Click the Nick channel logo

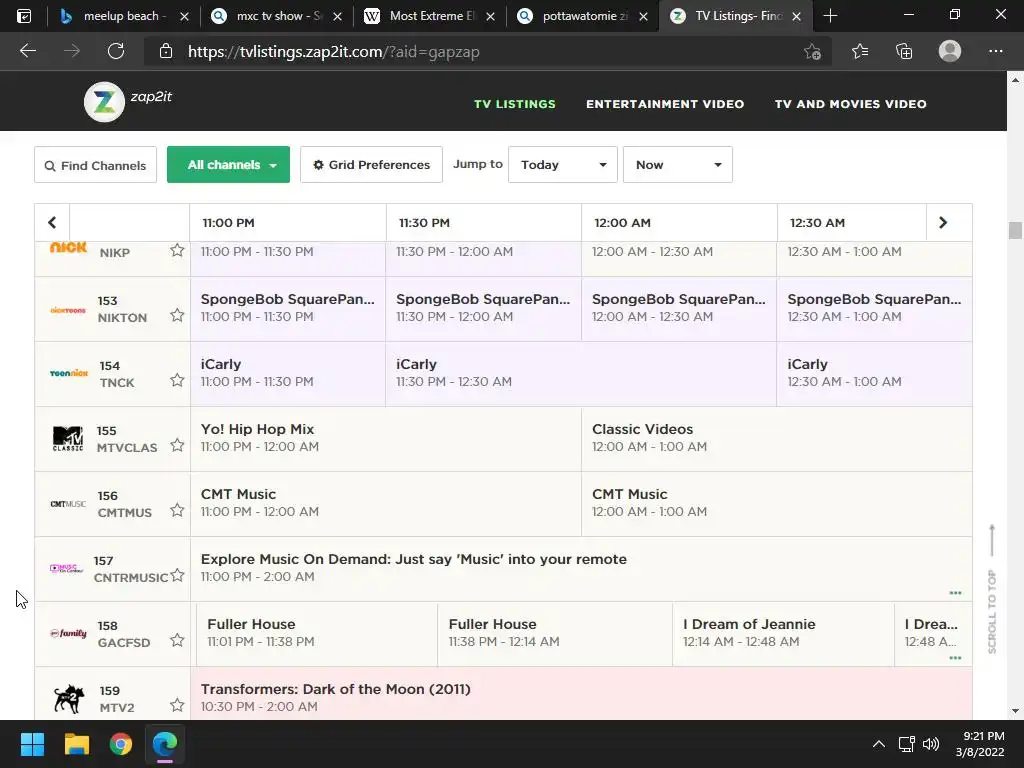[68, 247]
